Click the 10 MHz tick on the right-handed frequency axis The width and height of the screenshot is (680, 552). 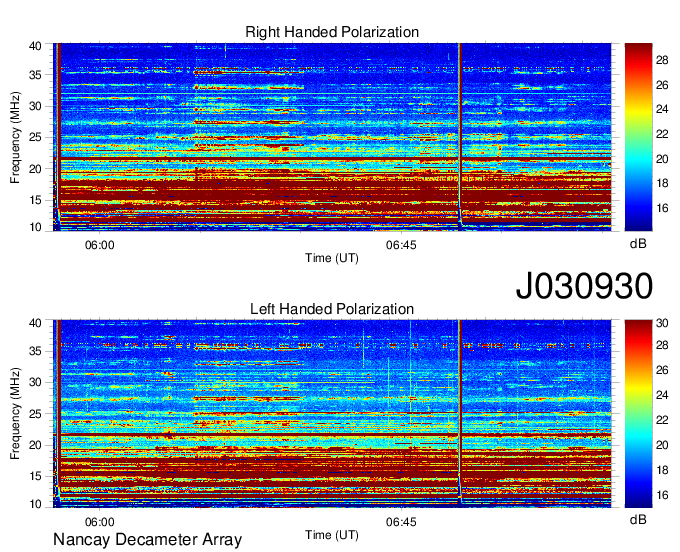(x=36, y=227)
